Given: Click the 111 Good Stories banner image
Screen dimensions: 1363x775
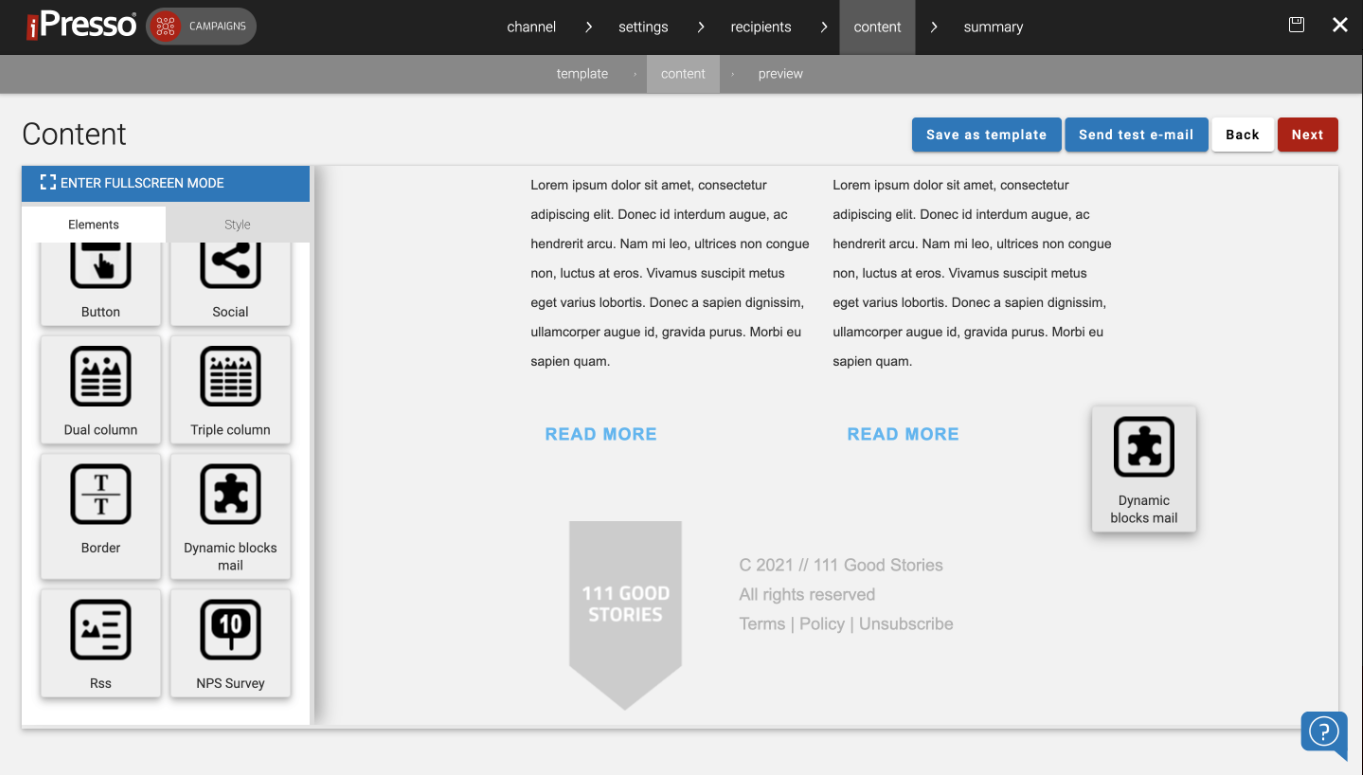Looking at the screenshot, I should 625,615.
